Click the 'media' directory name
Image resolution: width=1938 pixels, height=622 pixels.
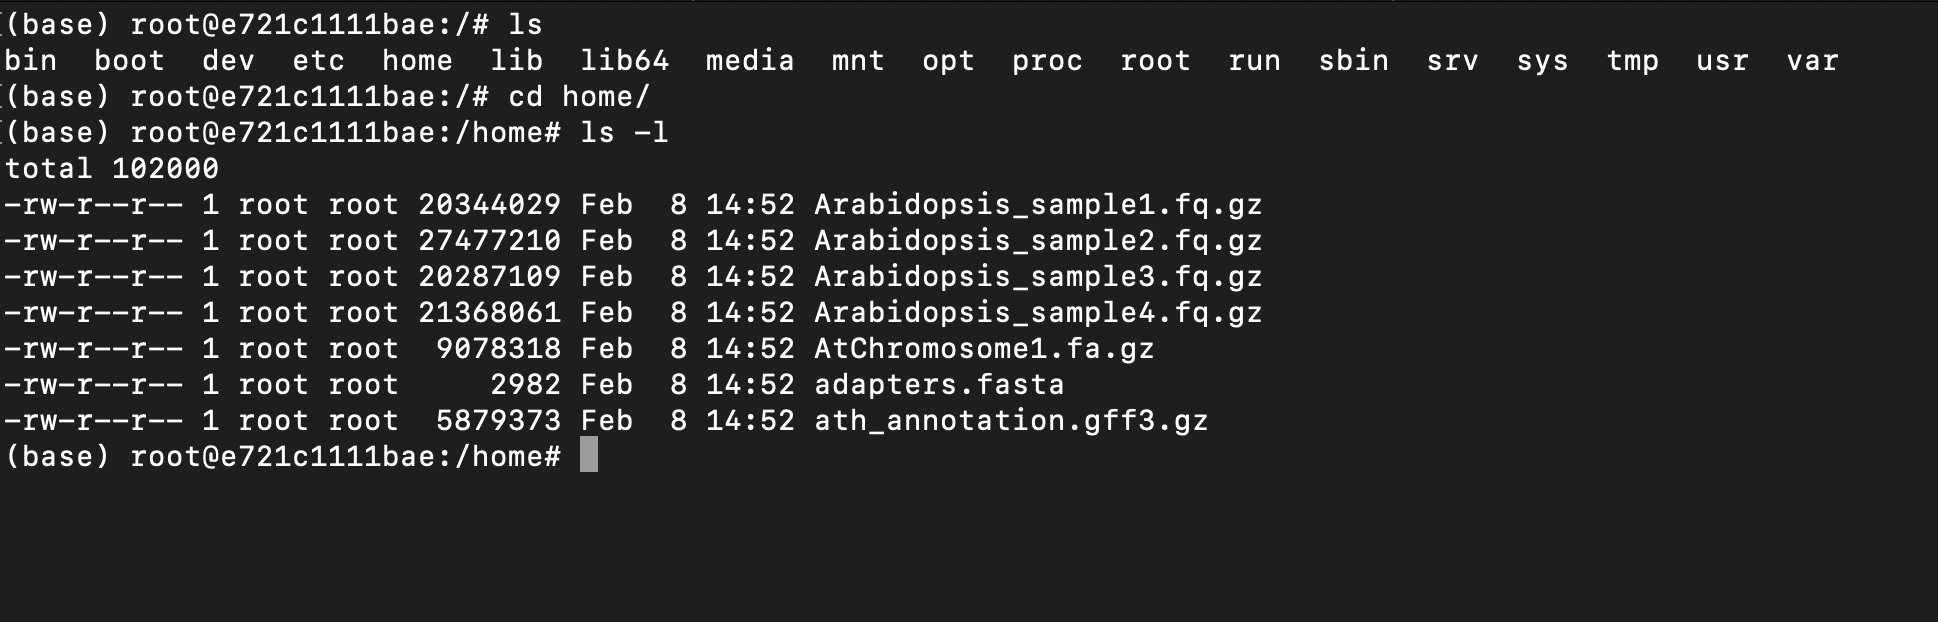click(750, 61)
